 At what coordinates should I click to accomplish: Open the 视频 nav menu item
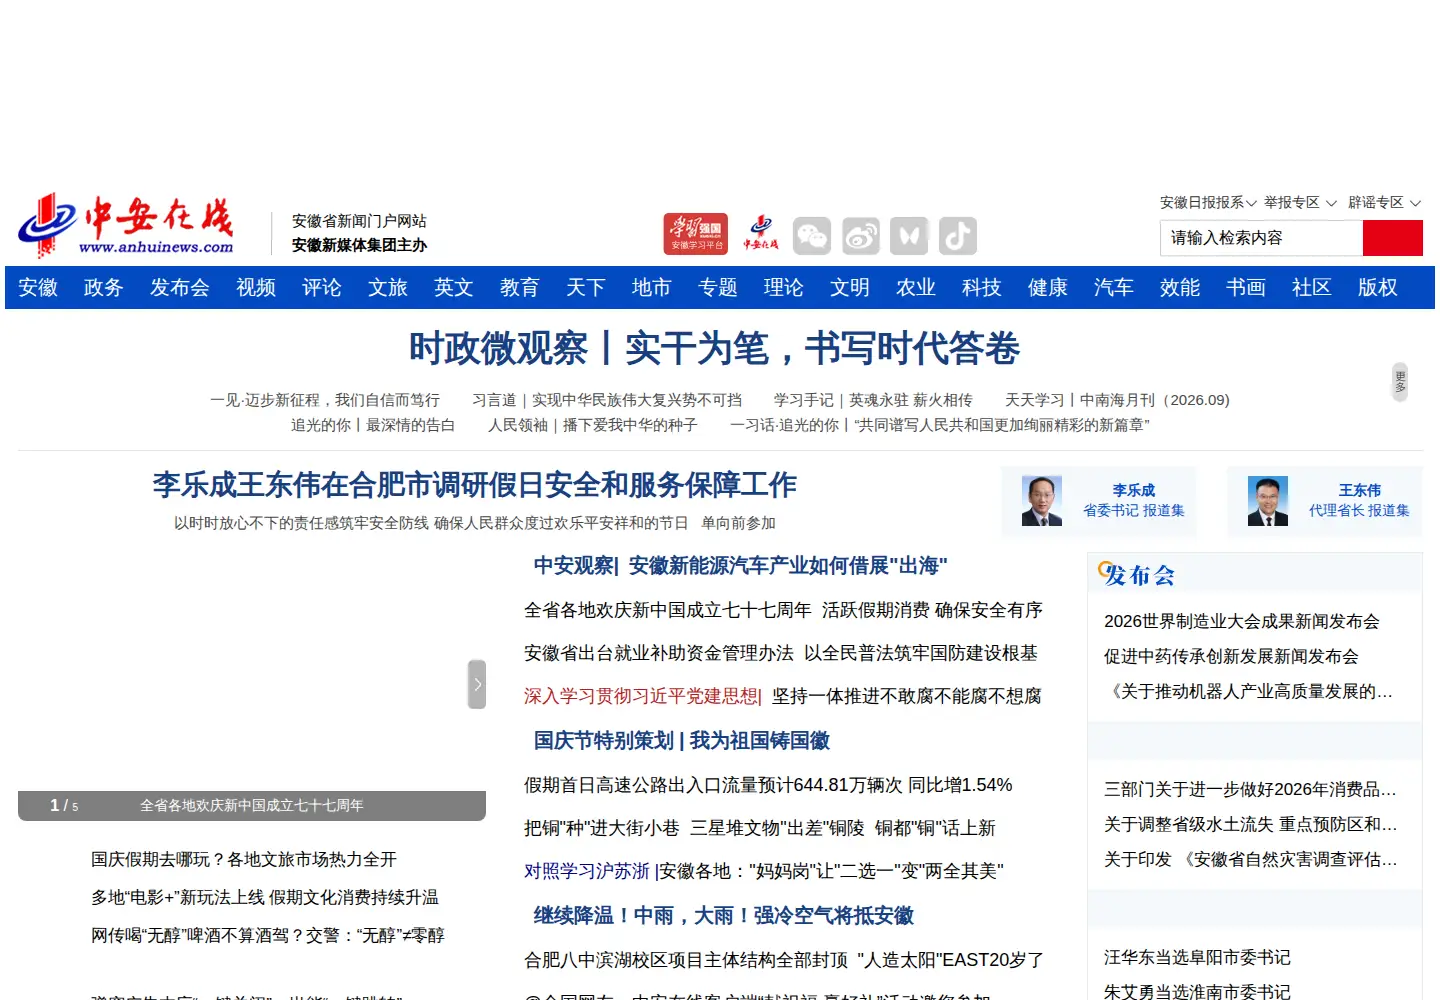pos(256,288)
